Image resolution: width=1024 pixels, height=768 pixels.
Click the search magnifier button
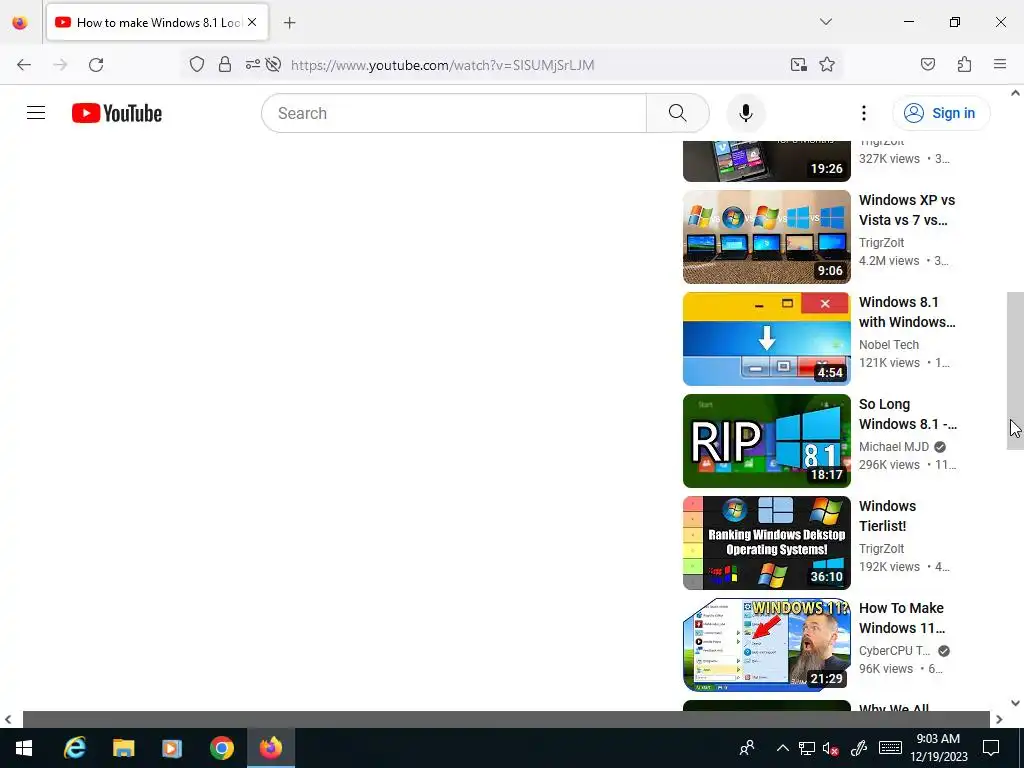[x=677, y=113]
